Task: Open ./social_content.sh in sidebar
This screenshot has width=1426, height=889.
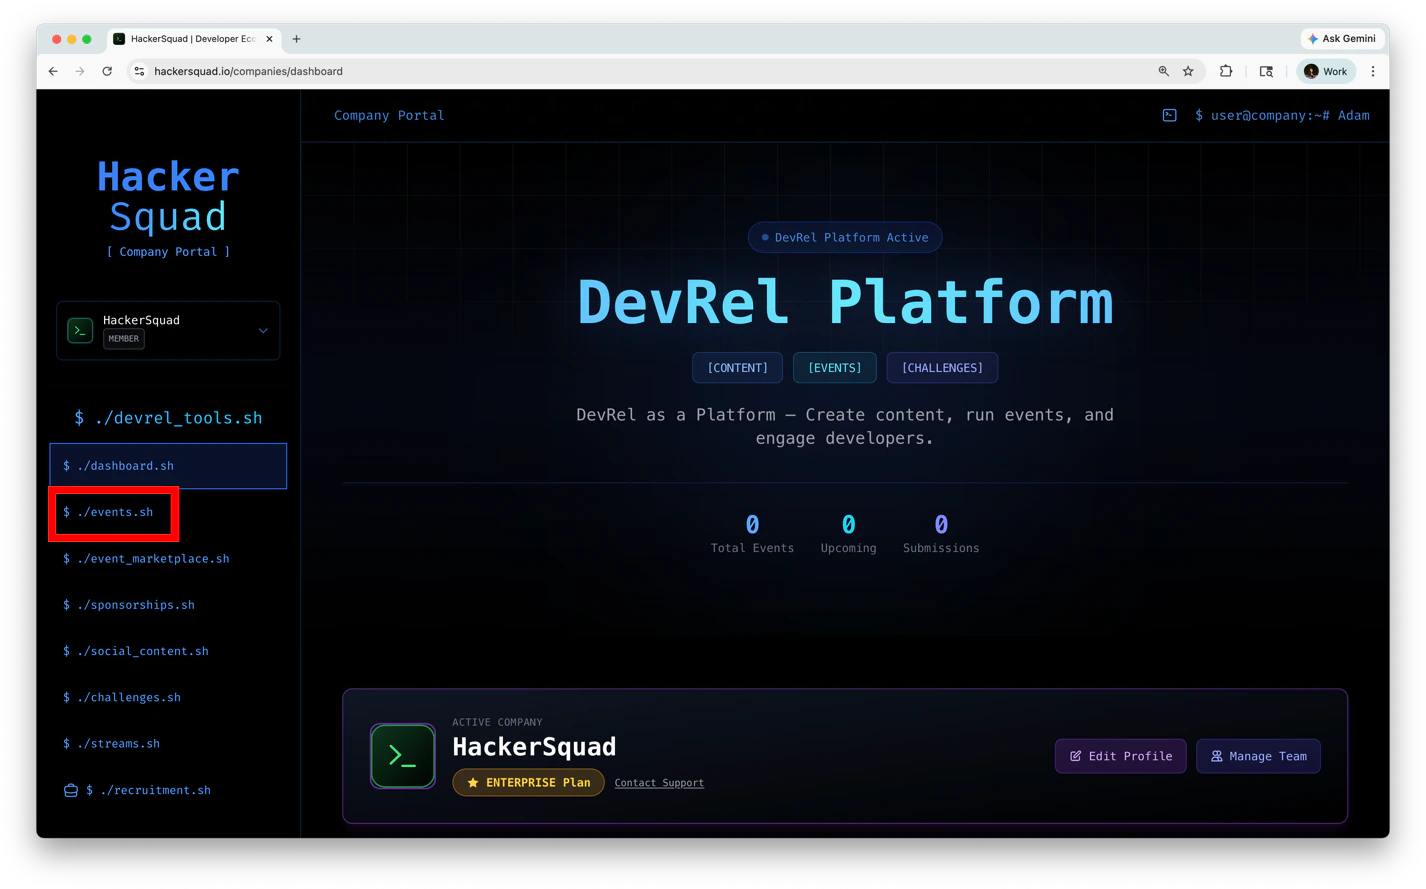Action: tap(168, 651)
